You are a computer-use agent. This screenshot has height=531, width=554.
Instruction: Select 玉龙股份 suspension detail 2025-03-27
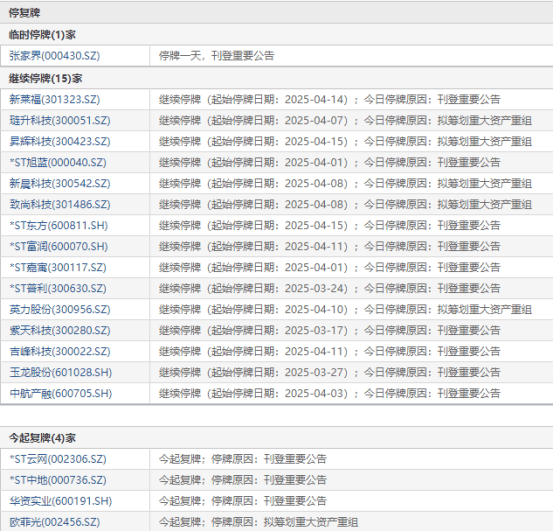[x=329, y=372]
